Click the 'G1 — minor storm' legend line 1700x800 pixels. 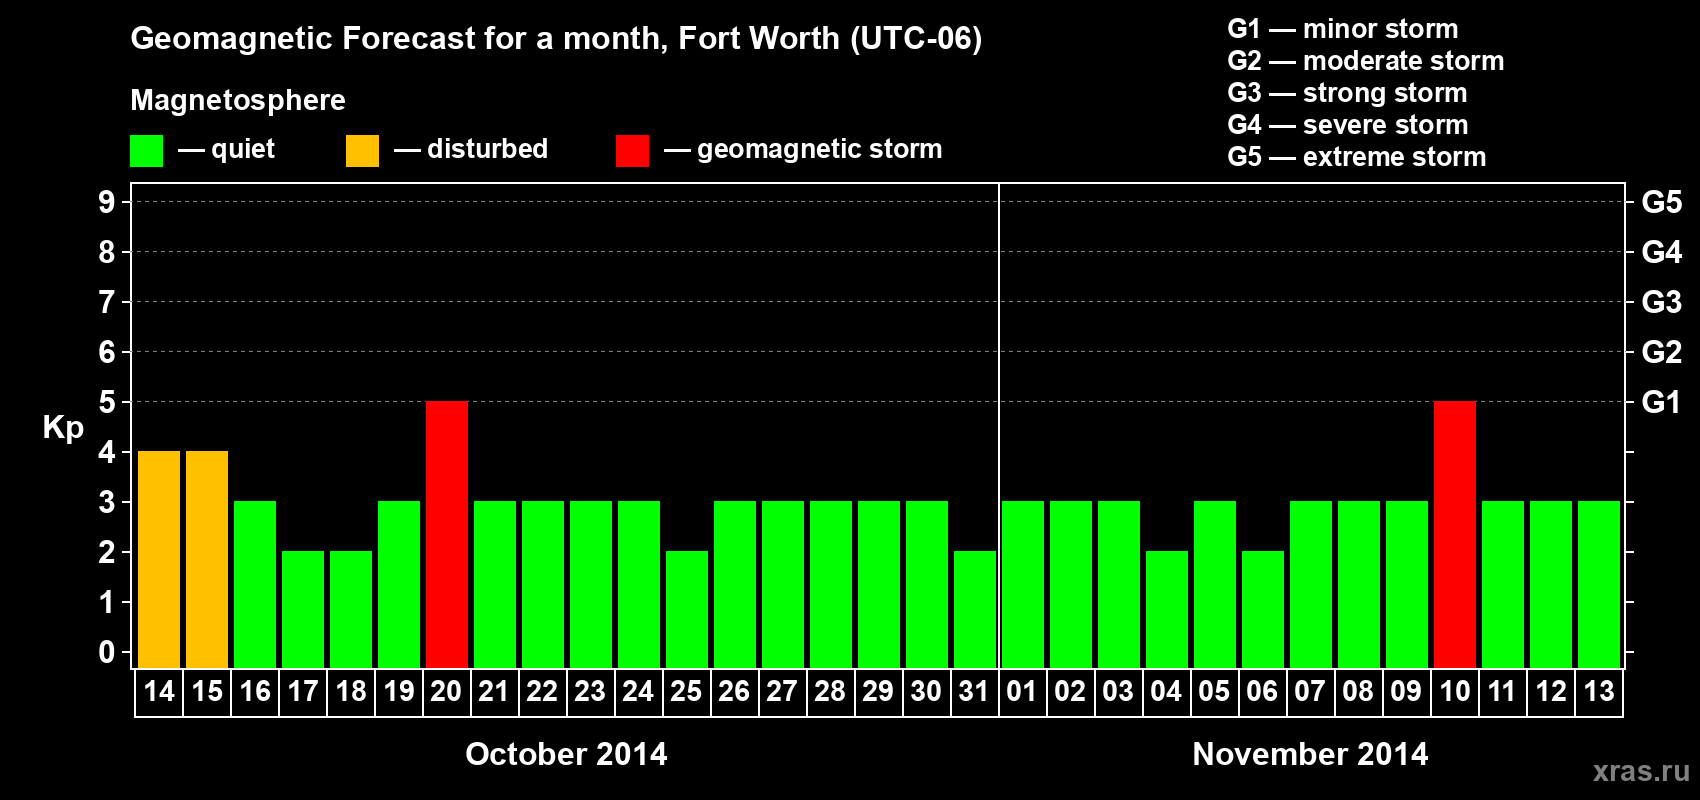pyautogui.click(x=1343, y=29)
